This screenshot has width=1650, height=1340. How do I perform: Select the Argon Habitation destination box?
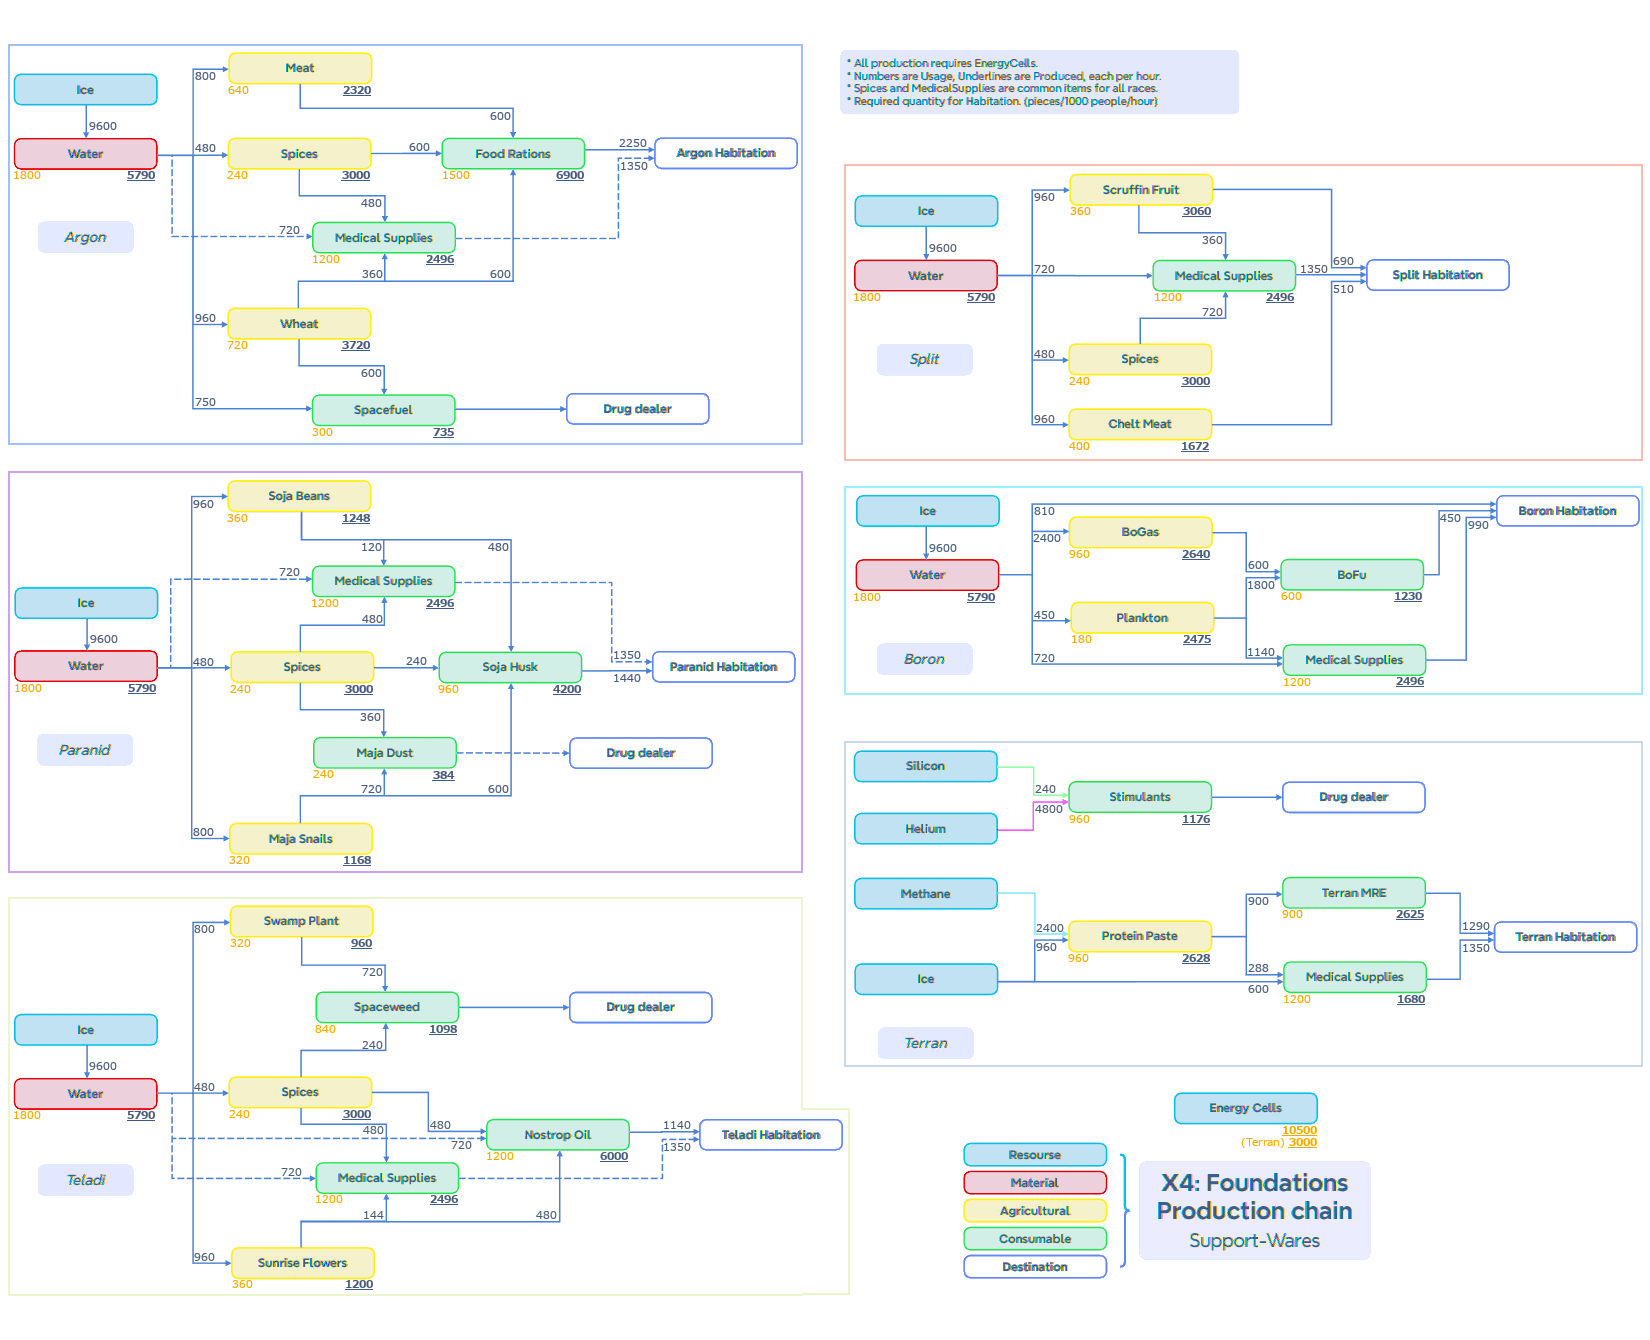725,153
